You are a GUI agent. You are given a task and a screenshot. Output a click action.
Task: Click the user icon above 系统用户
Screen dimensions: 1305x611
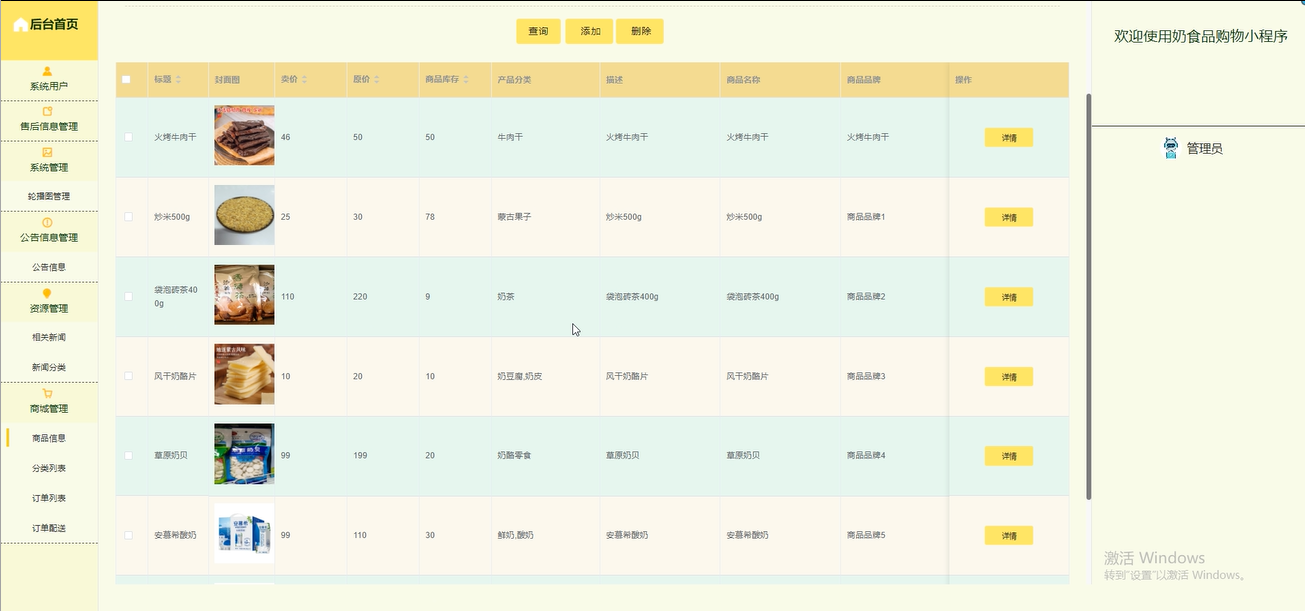[48, 71]
